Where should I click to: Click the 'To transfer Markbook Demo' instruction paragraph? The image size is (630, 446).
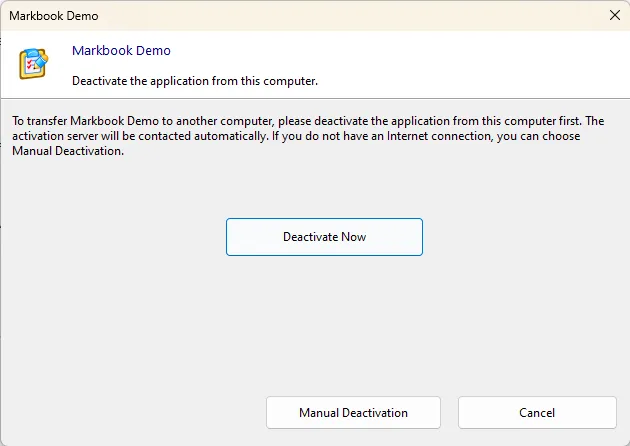pyautogui.click(x=308, y=136)
